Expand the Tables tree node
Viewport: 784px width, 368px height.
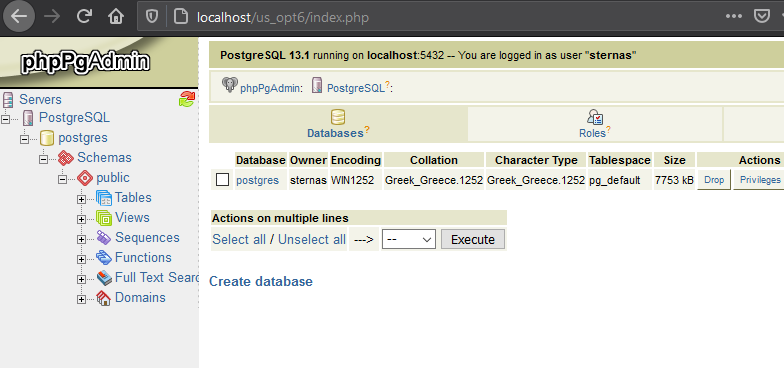point(82,199)
